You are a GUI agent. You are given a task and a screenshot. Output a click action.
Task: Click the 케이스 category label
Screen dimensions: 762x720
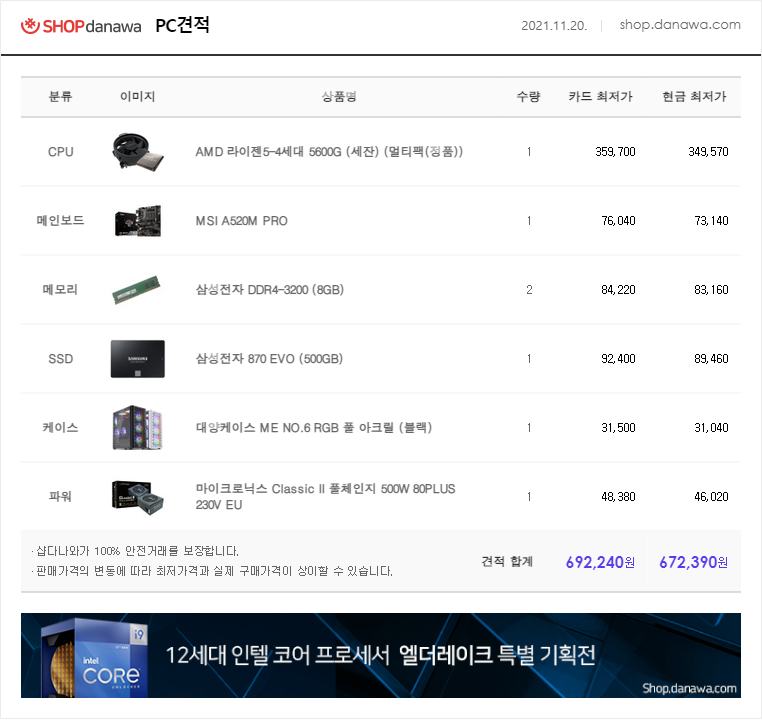click(x=60, y=428)
